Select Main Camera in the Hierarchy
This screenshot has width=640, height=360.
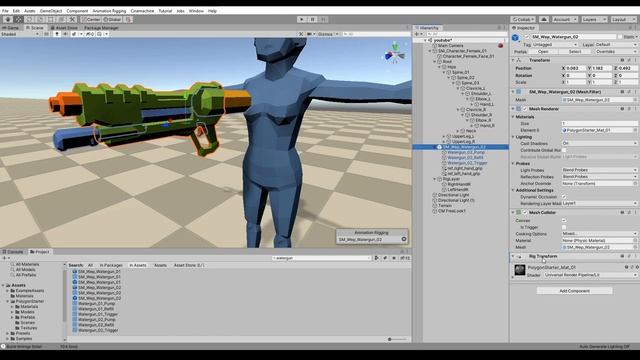coord(451,46)
